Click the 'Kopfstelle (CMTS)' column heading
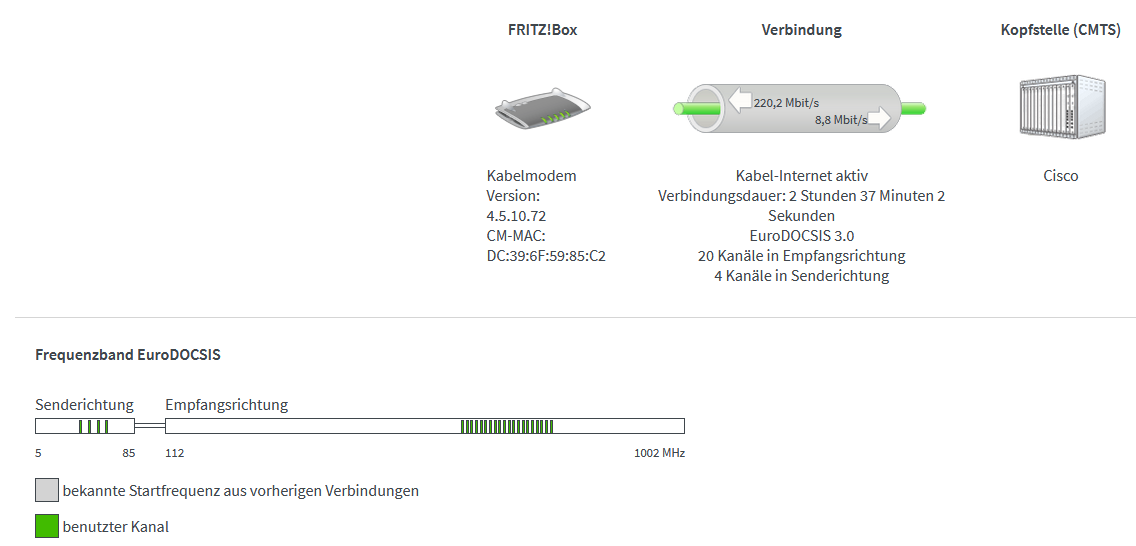 [1060, 30]
